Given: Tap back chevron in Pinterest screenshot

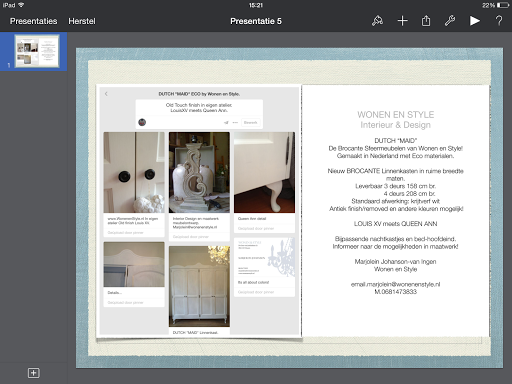Looking at the screenshot, I should coord(106,94).
